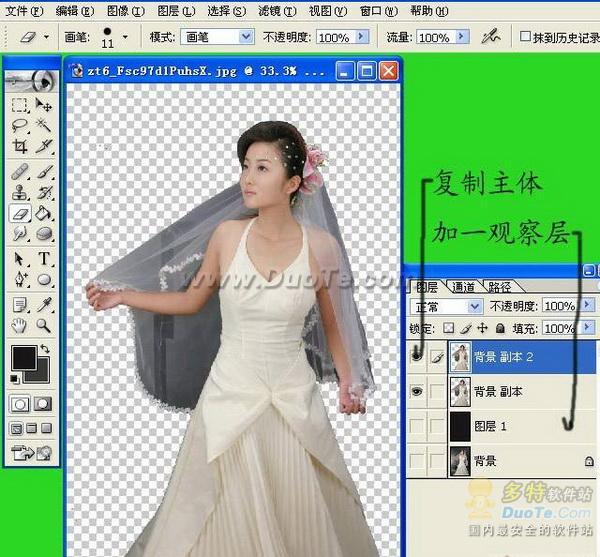Viewport: 600px width, 557px height.
Task: Switch to standard screen mode
Action: (x=16, y=428)
